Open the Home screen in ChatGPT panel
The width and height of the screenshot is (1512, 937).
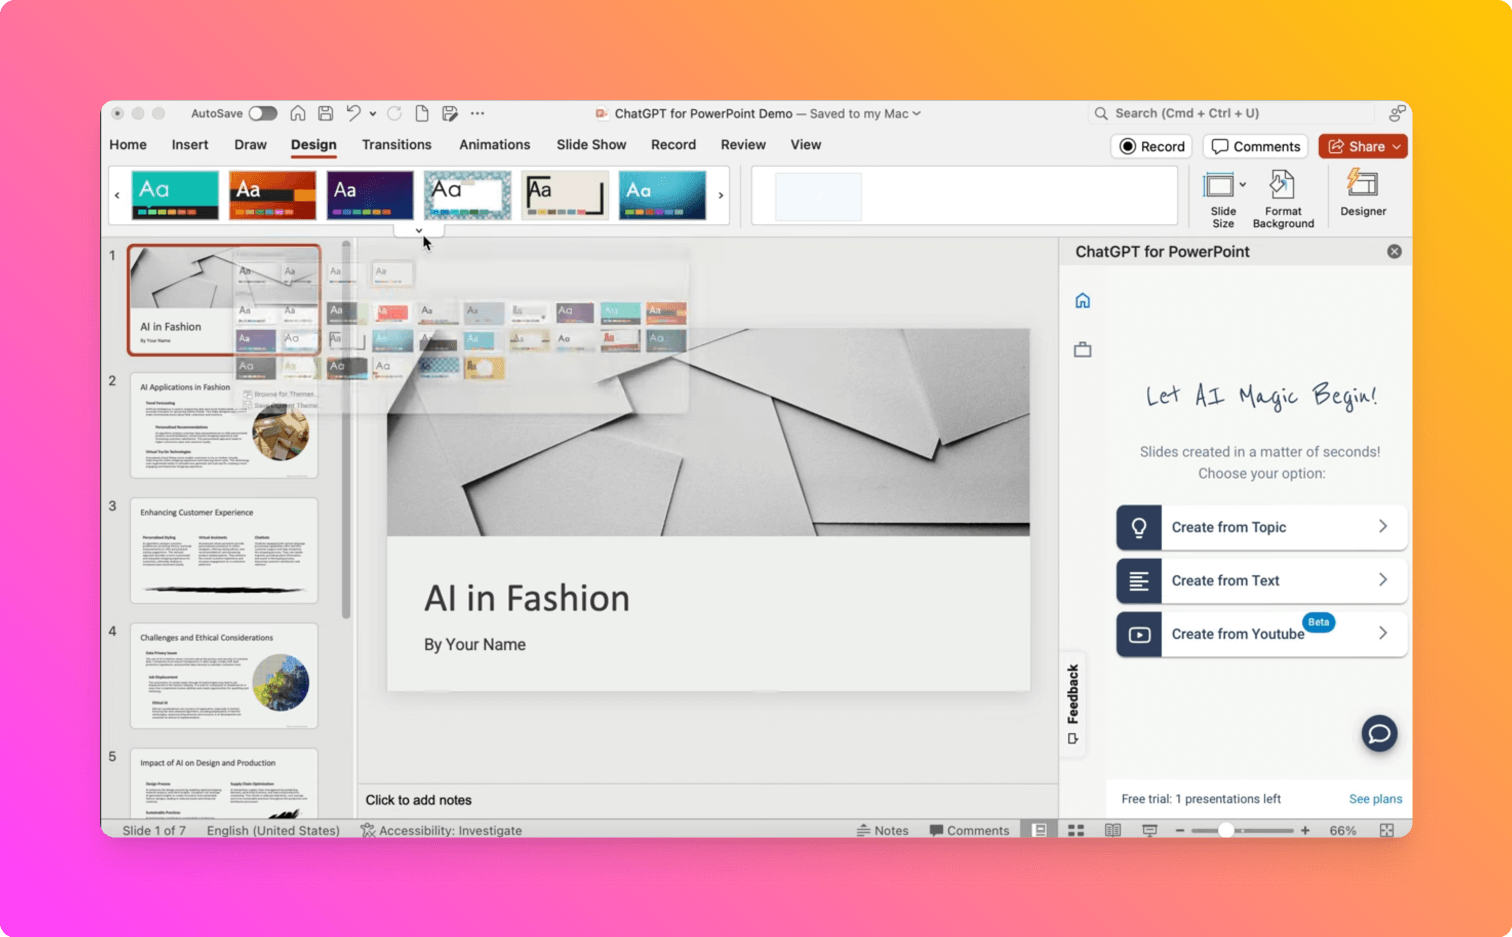pyautogui.click(x=1081, y=298)
